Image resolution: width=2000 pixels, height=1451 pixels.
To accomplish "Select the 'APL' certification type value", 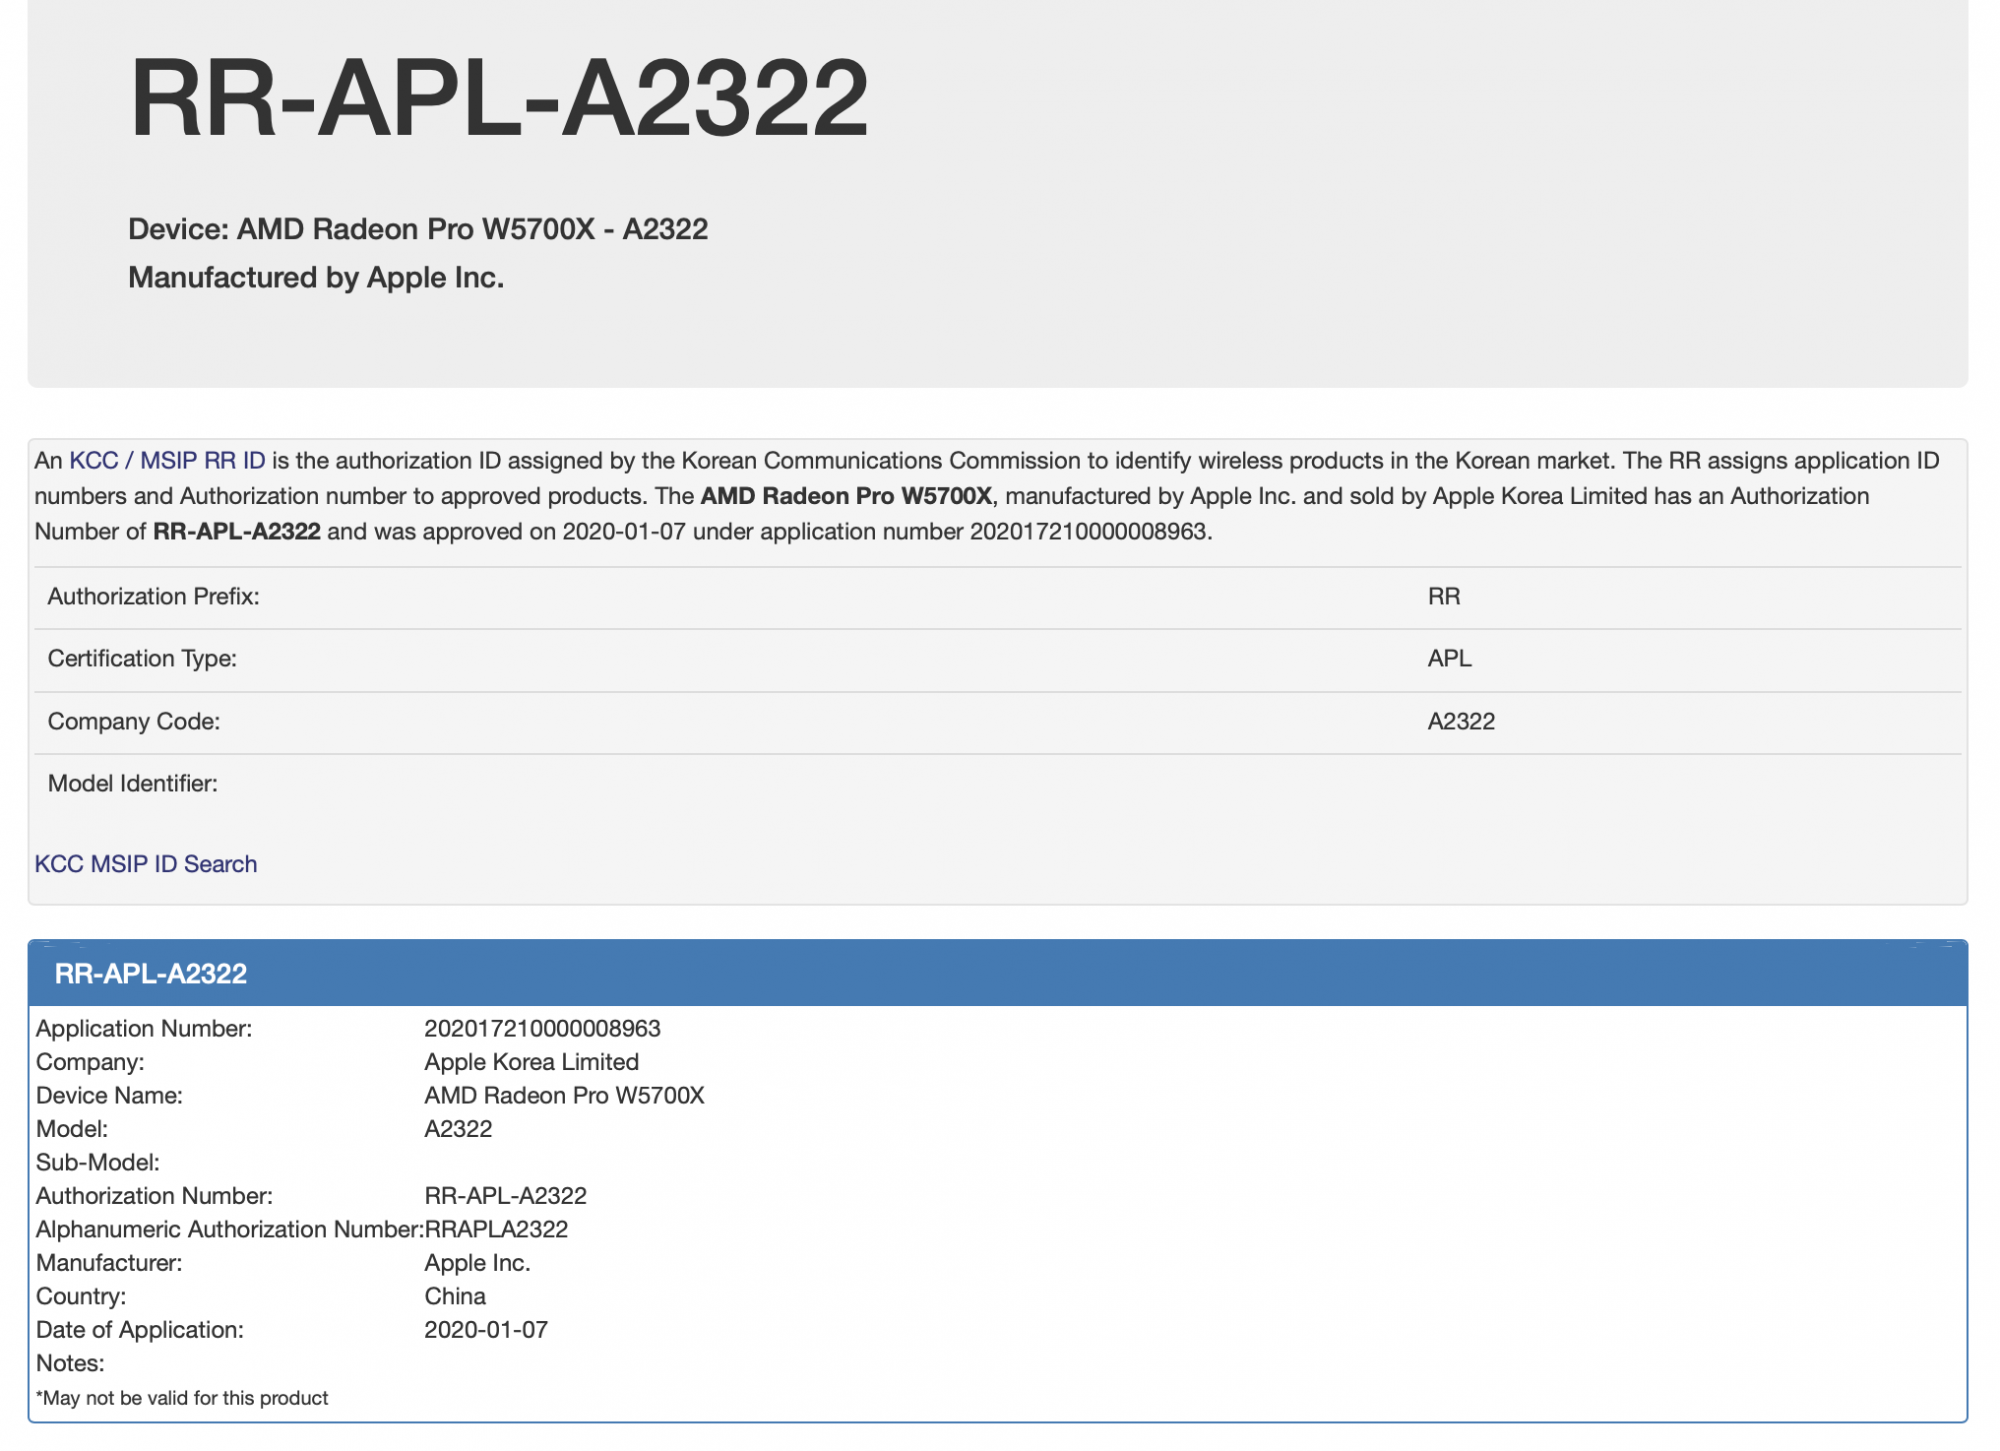I will click(x=1450, y=659).
